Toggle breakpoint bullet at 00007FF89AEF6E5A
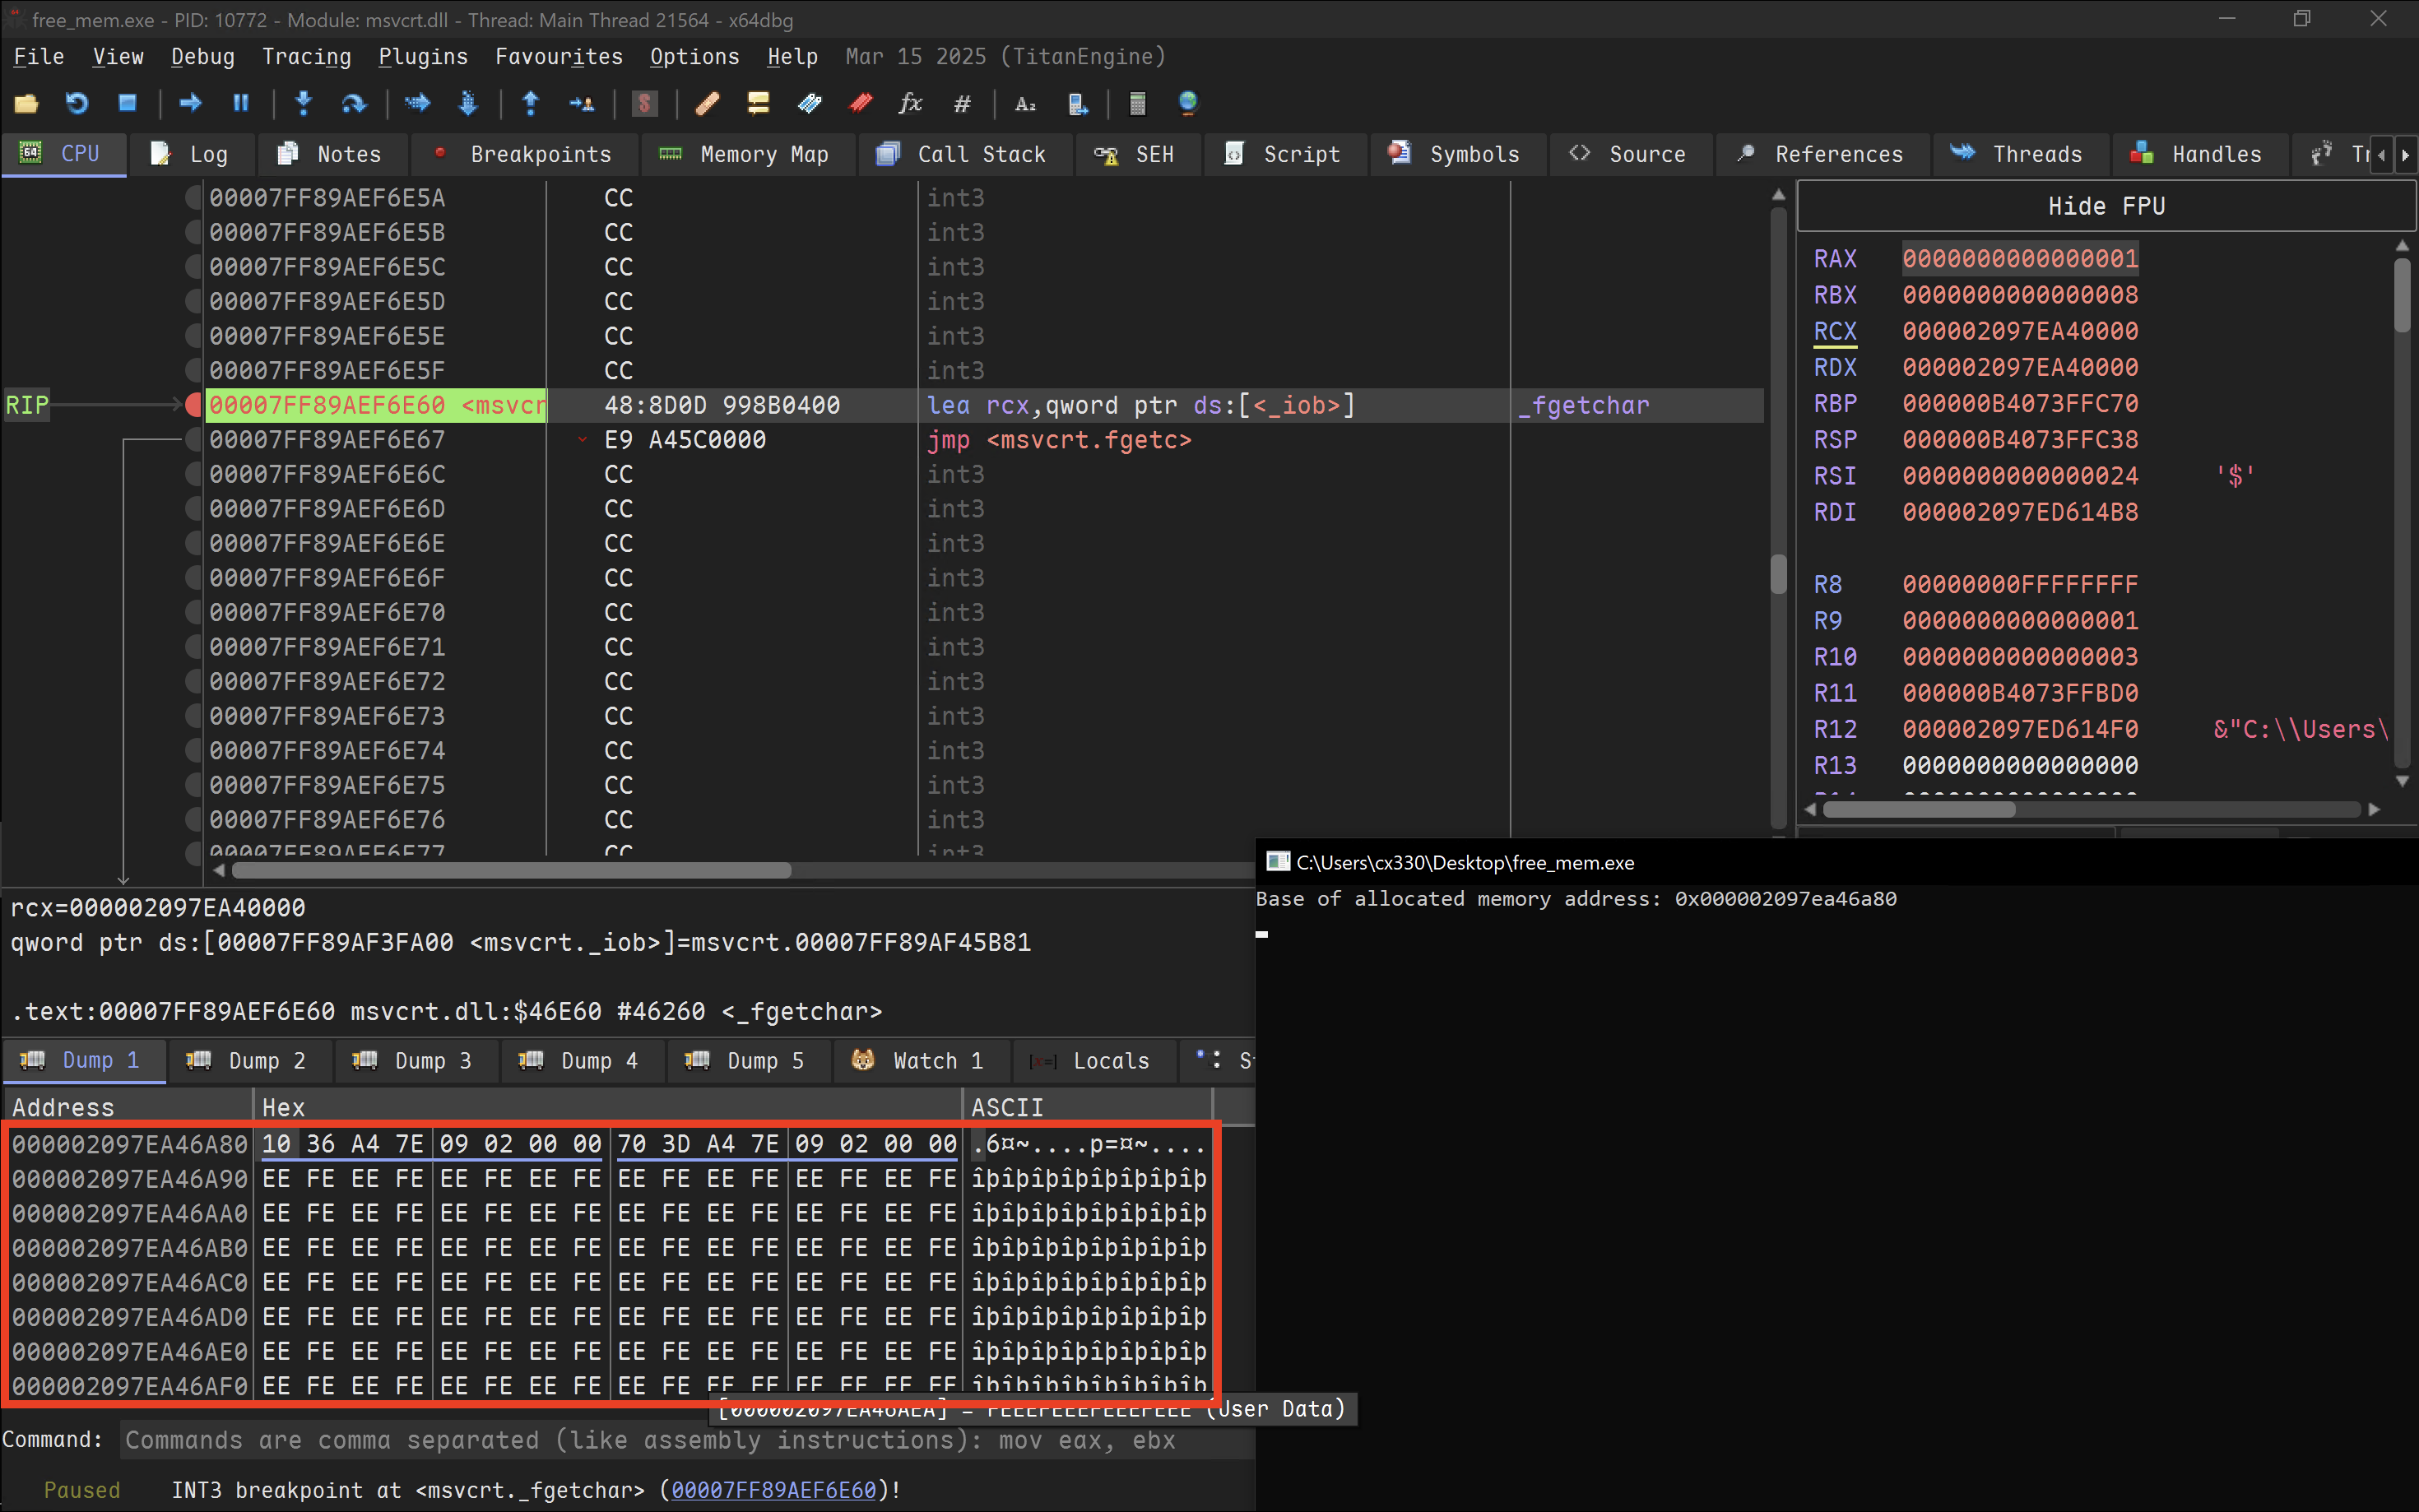This screenshot has width=2419, height=1512. (x=194, y=198)
